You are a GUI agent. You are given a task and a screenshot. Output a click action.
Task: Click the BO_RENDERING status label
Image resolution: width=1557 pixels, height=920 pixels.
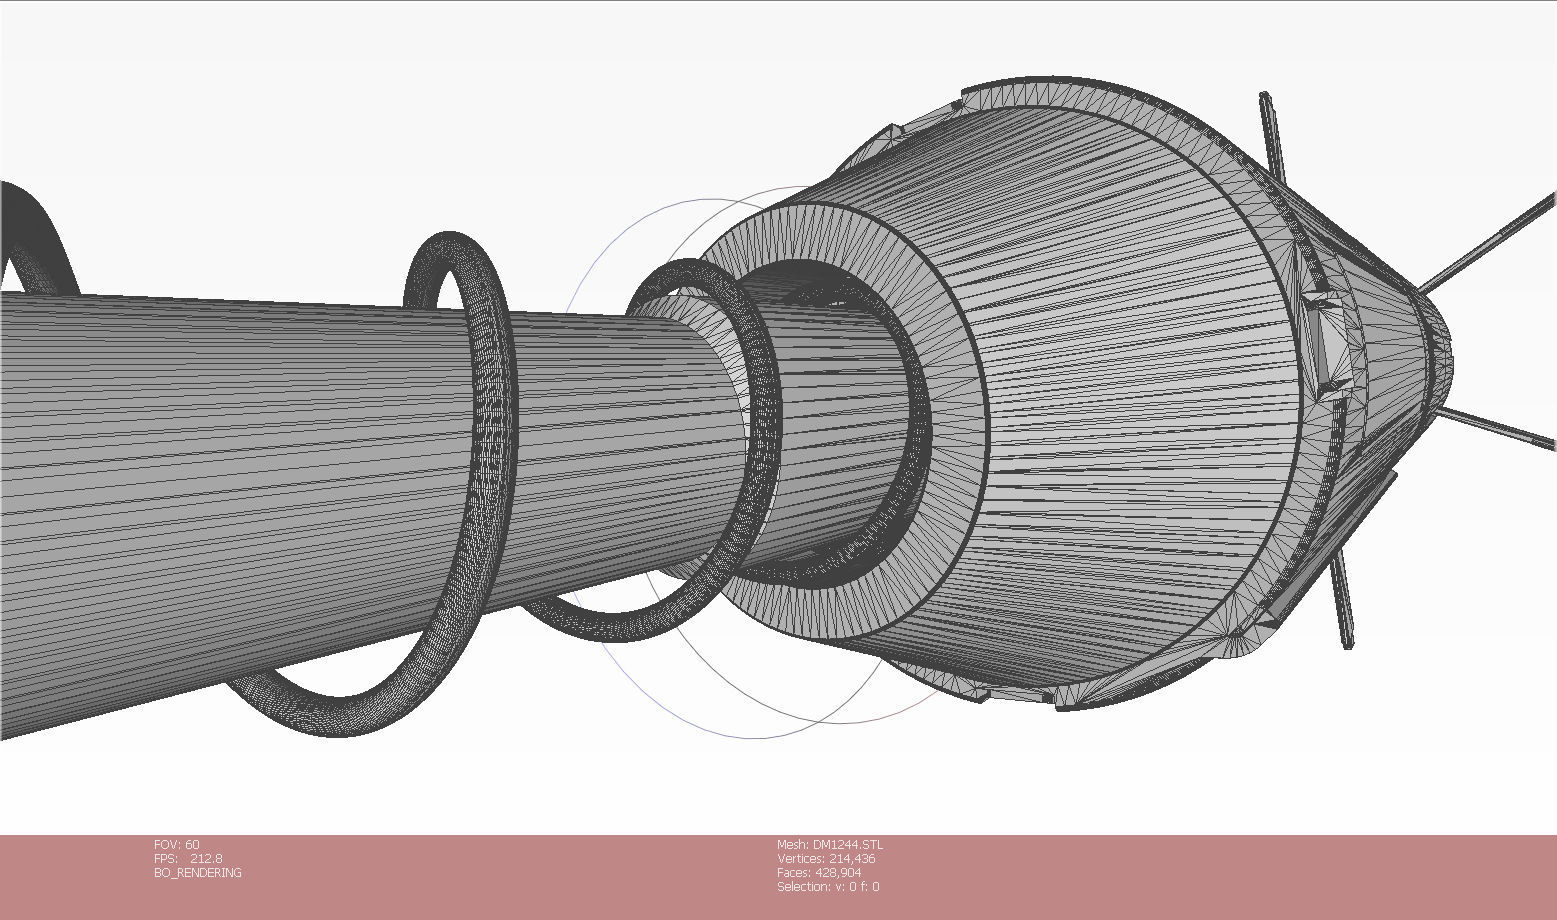(x=198, y=873)
